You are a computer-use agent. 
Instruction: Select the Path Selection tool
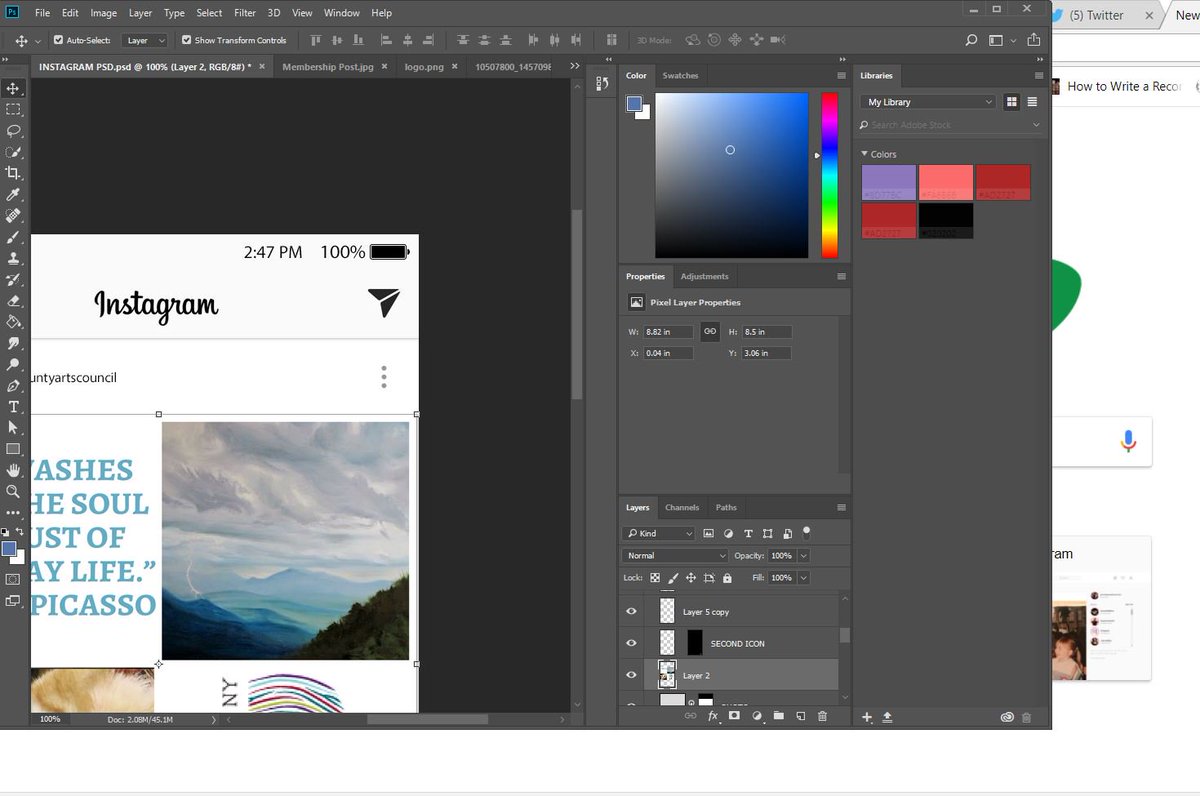[14, 427]
